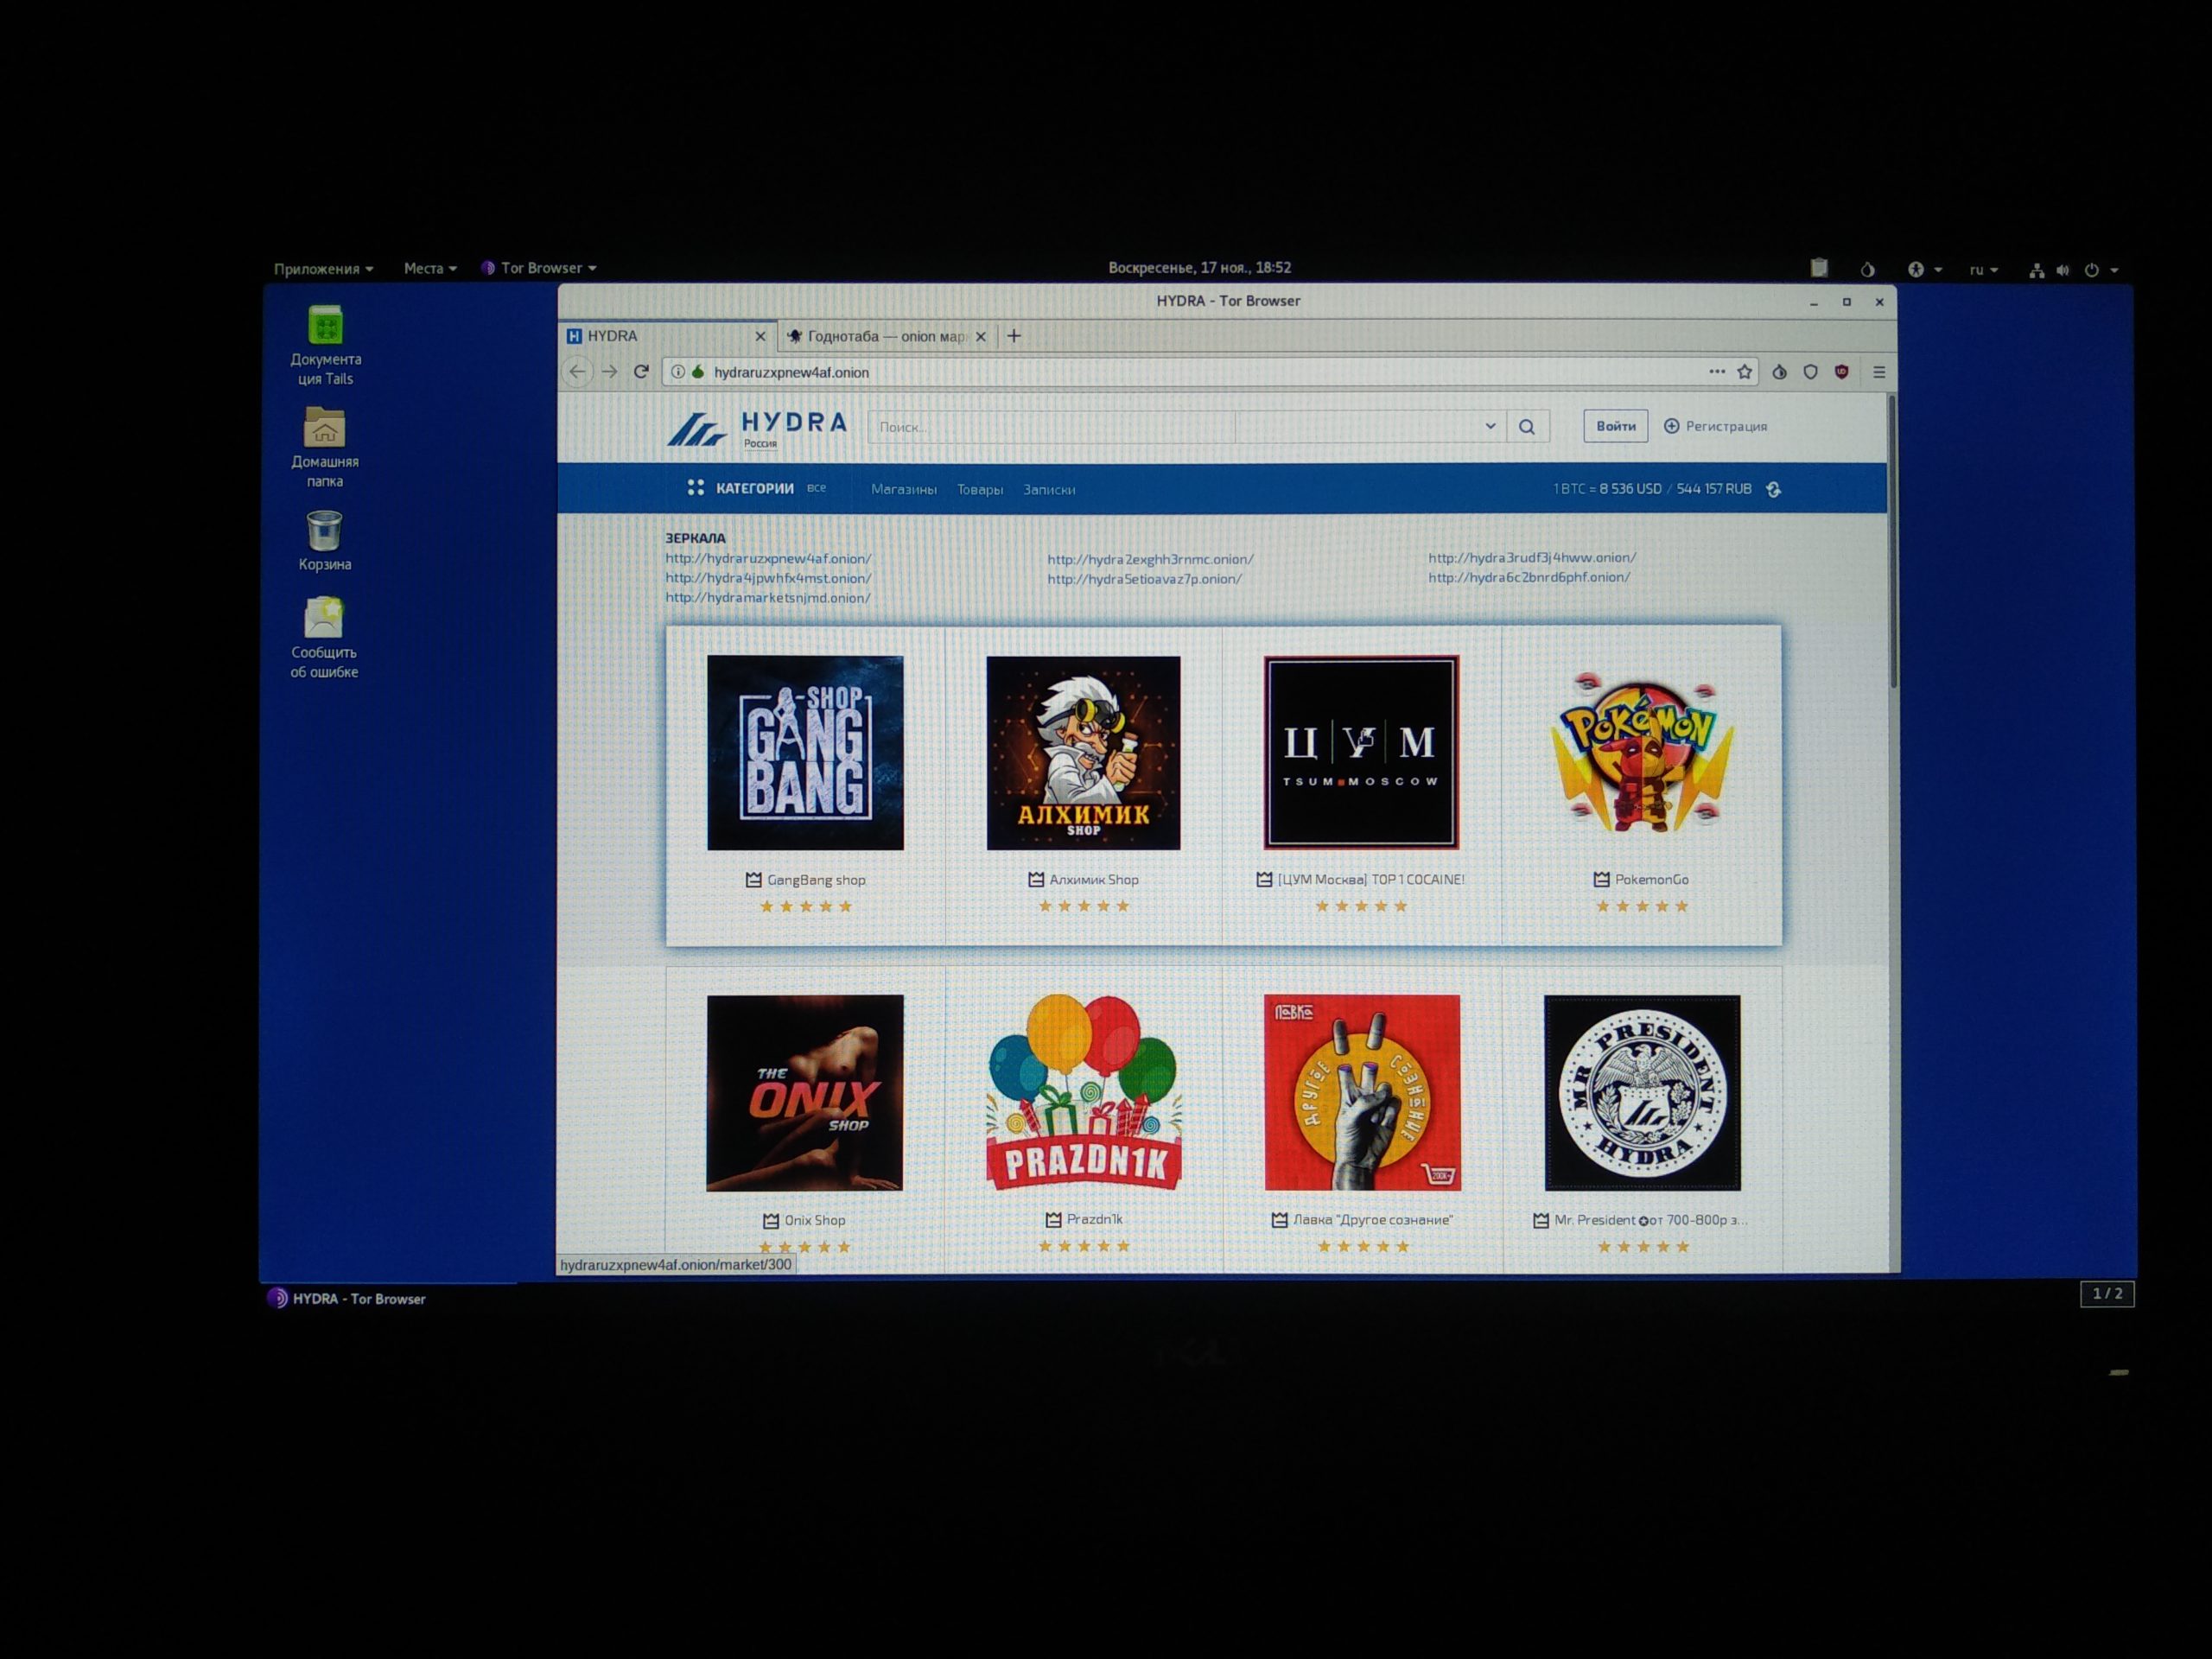Click the hydraruzxpnew4af.onion mirror link
The height and width of the screenshot is (1659, 2212).
(x=770, y=556)
